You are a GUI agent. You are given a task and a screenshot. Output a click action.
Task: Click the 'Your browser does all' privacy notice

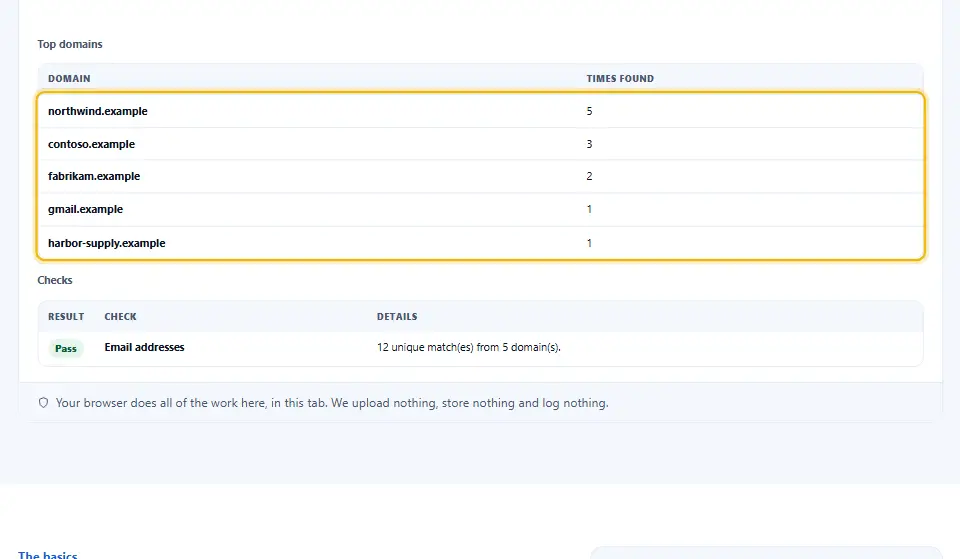click(332, 403)
